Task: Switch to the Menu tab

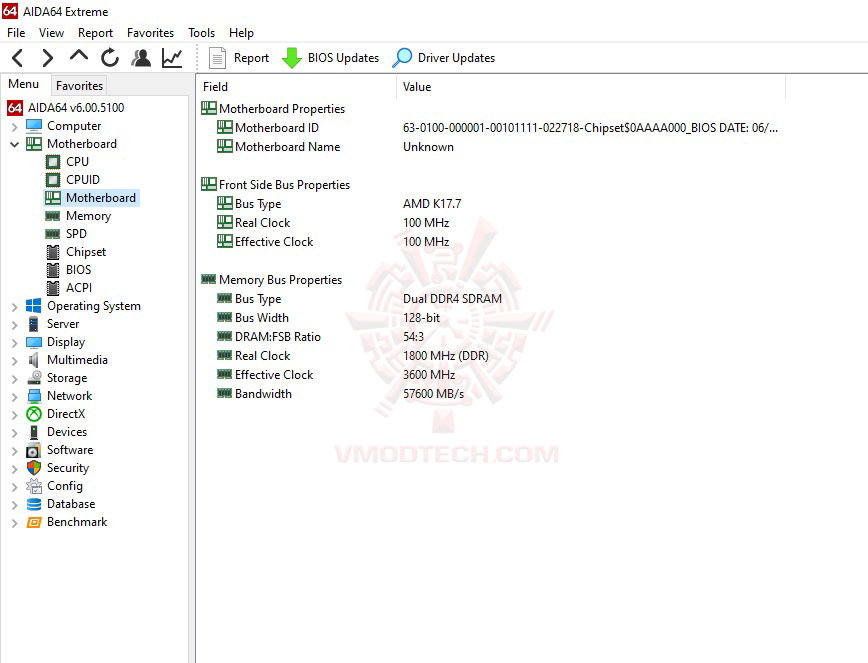Action: tap(24, 84)
